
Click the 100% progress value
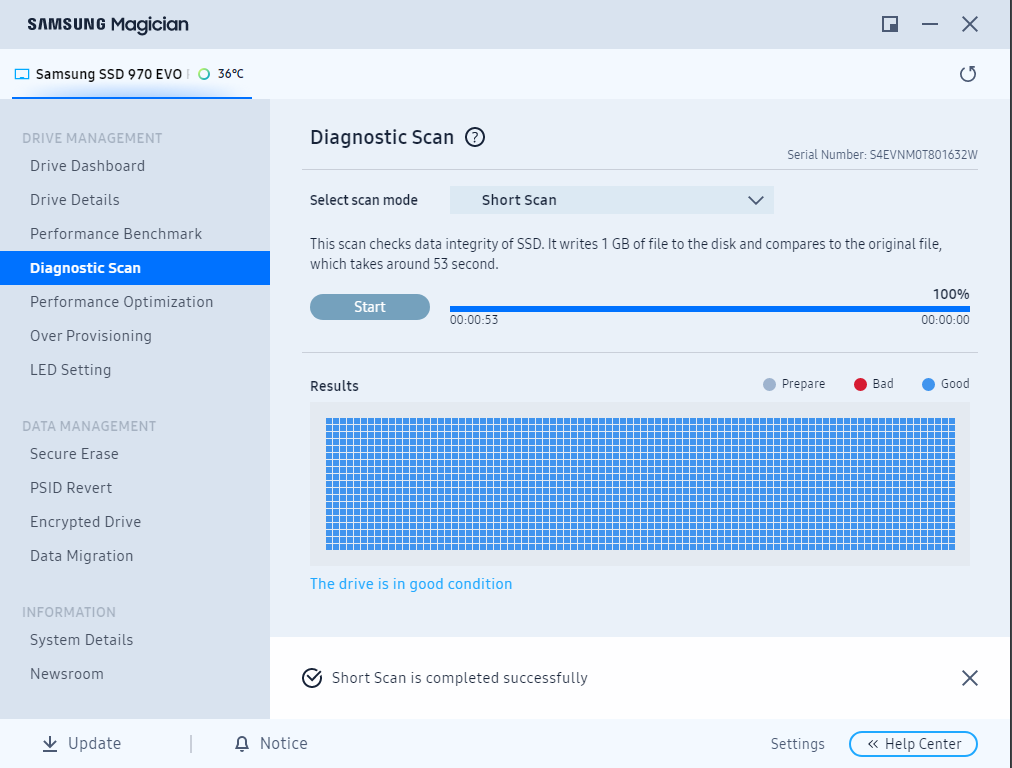(x=951, y=294)
